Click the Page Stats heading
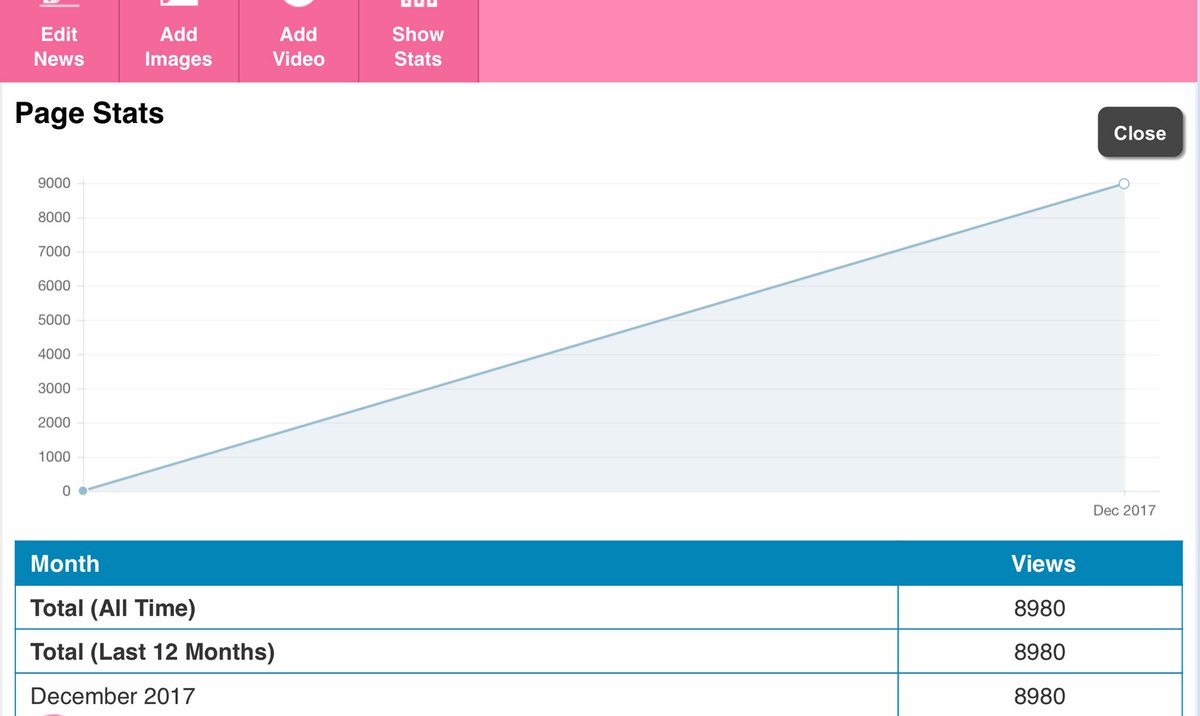The width and height of the screenshot is (1200, 716). [90, 114]
